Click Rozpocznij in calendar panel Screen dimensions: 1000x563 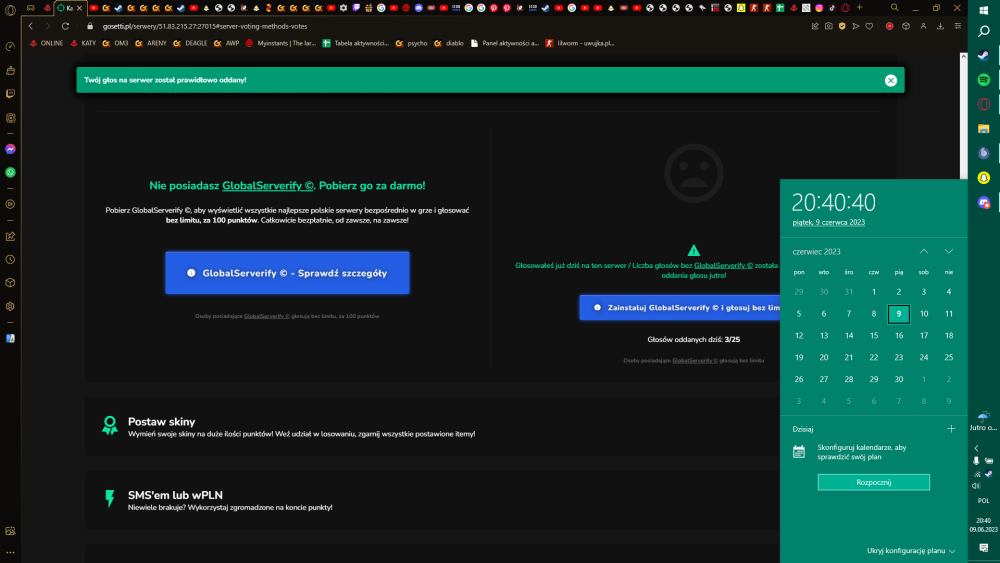tap(873, 482)
